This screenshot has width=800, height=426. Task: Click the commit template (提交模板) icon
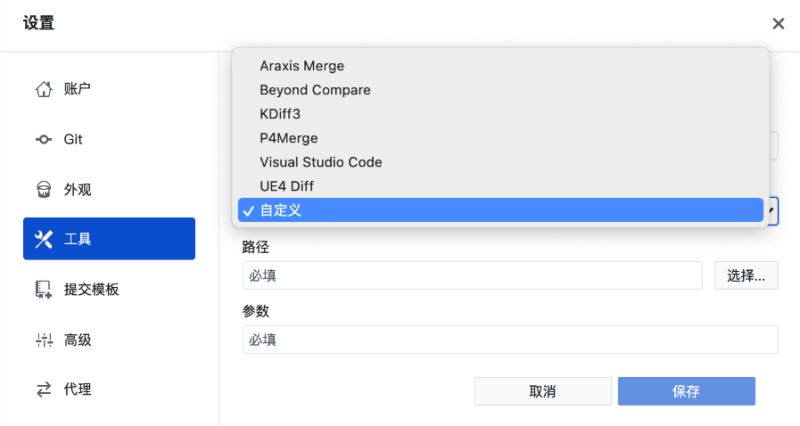[43, 289]
